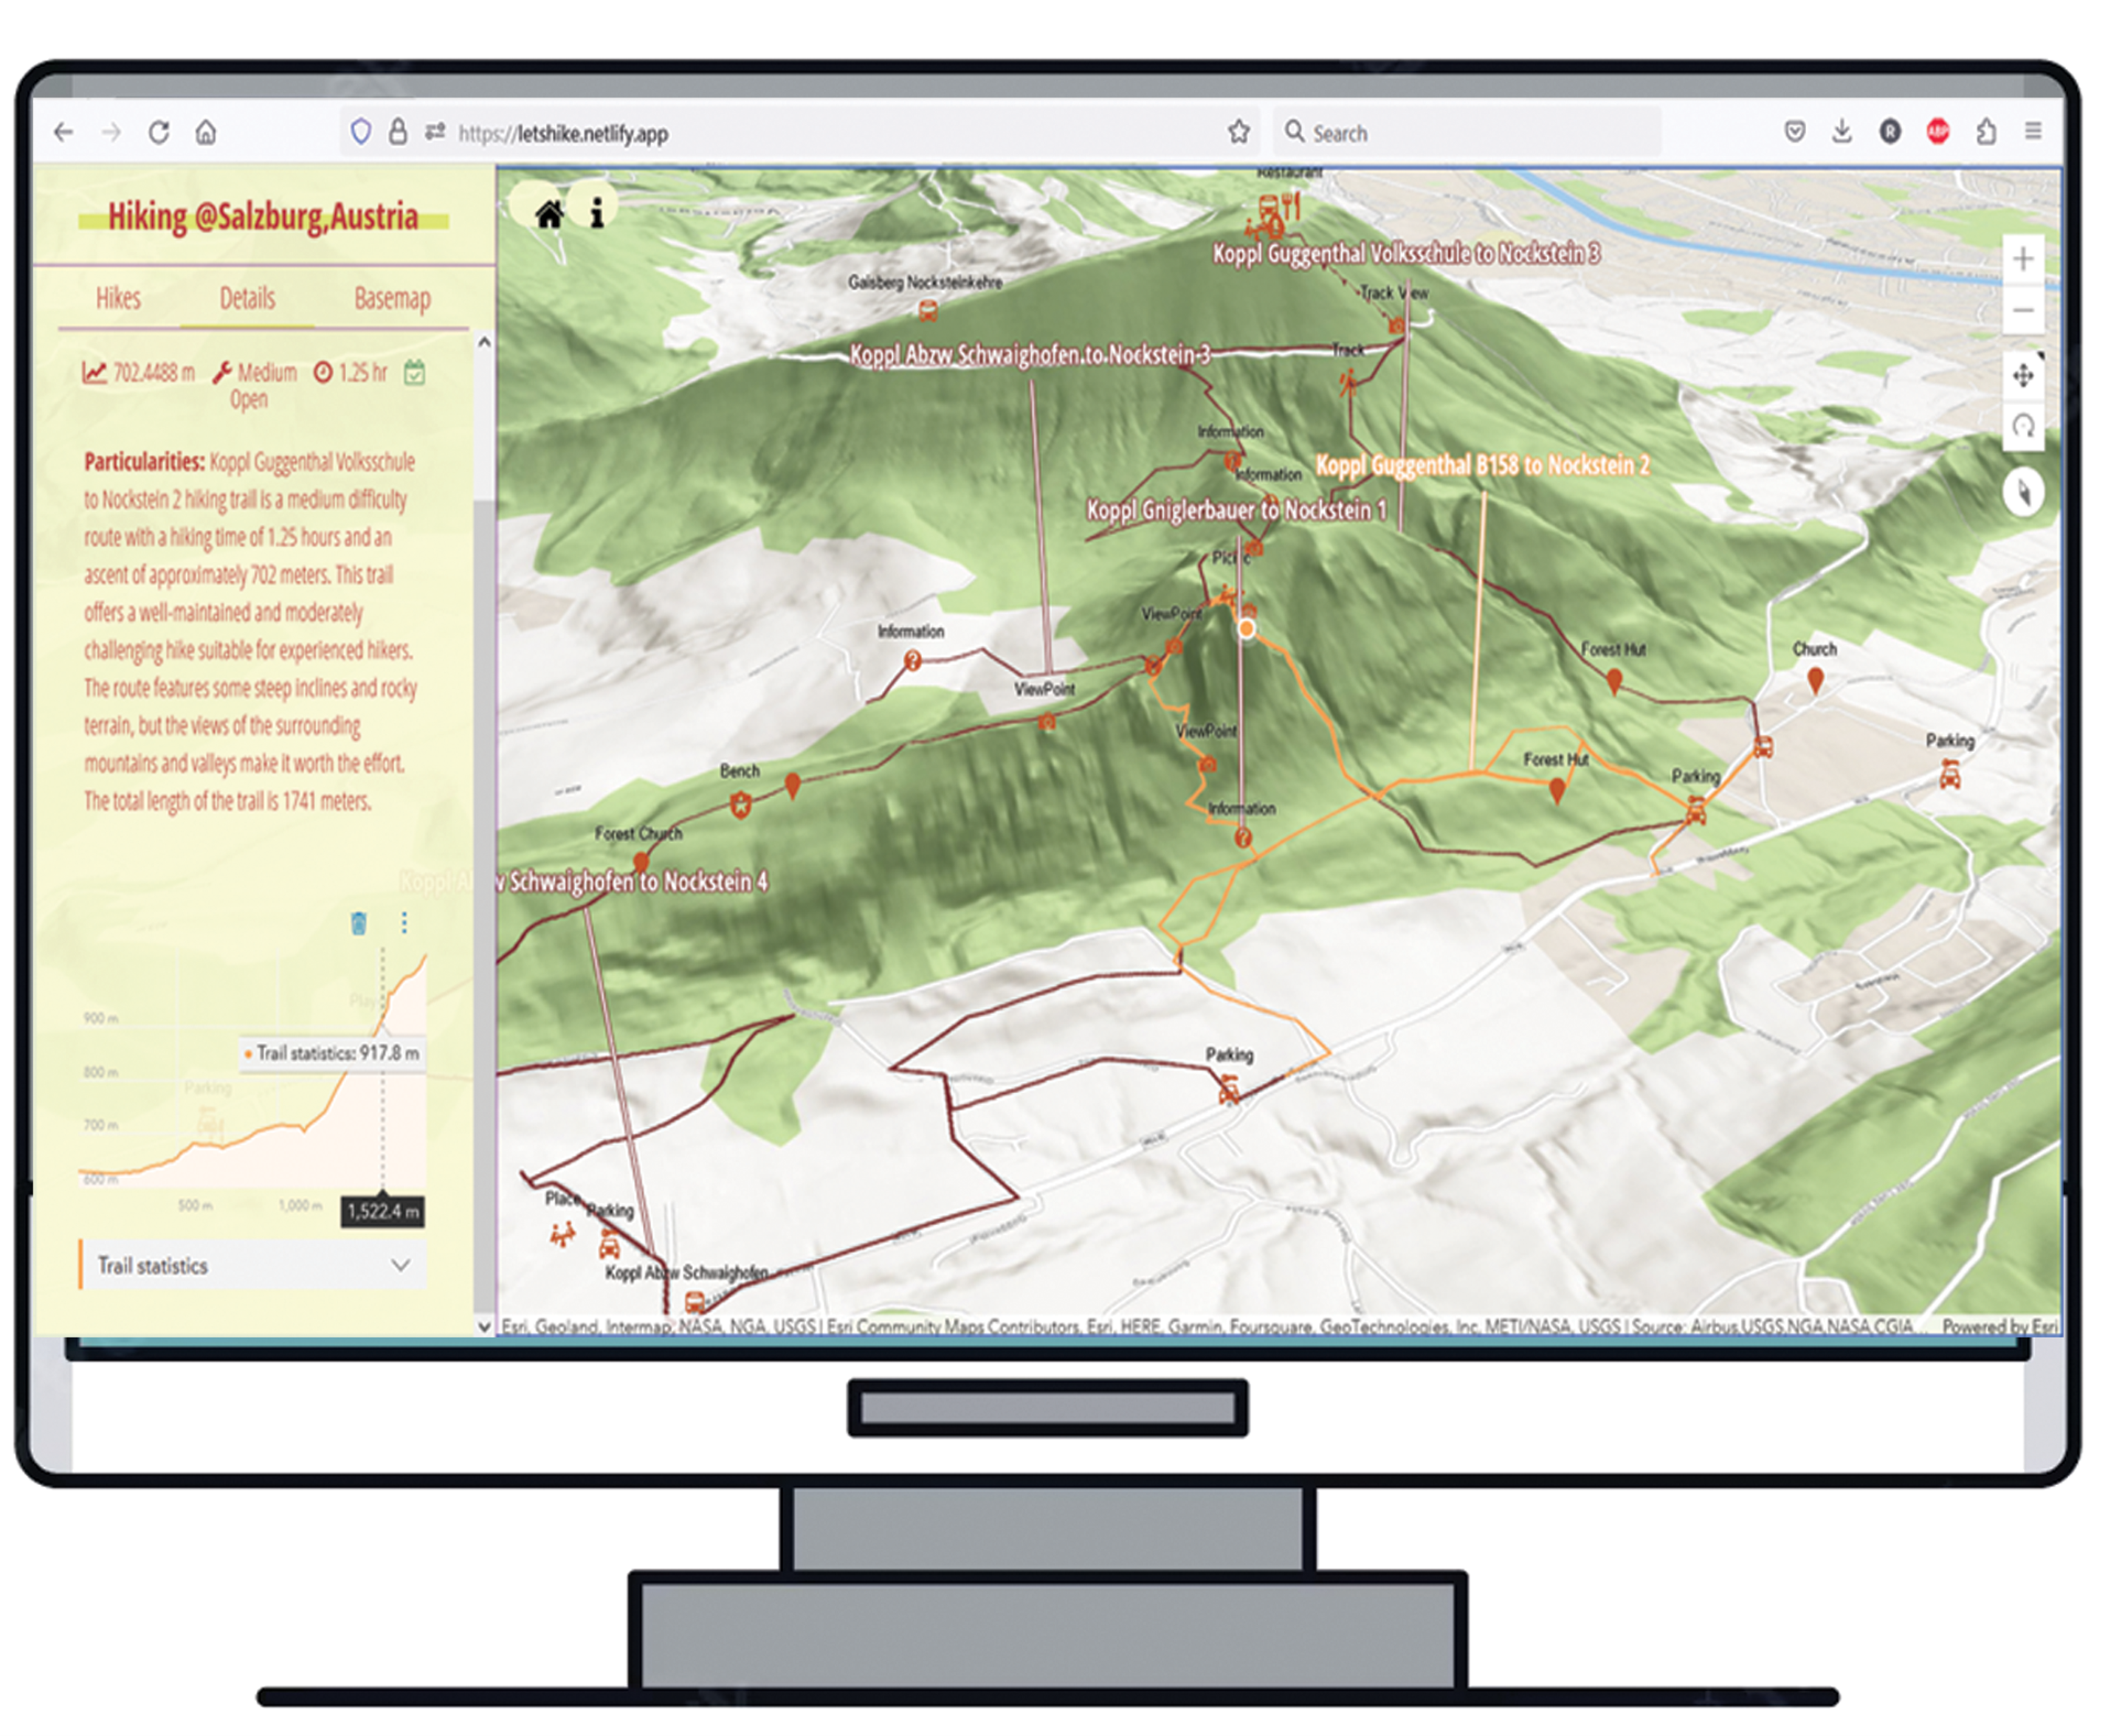Open the browser home page icon

[x=206, y=132]
